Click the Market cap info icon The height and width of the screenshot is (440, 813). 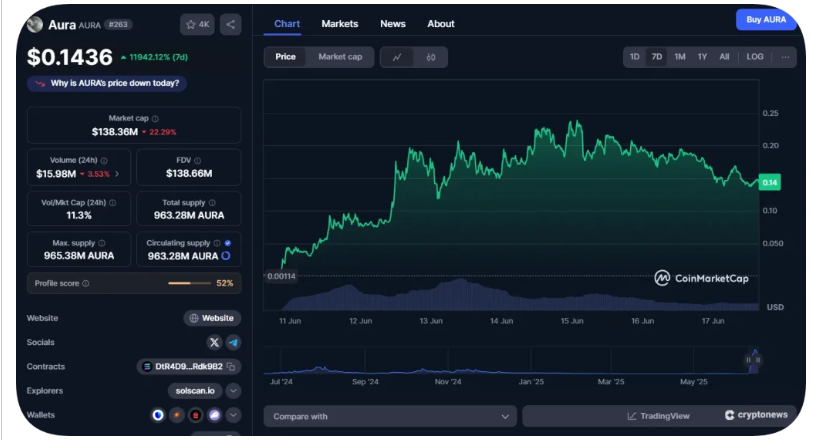pyautogui.click(x=154, y=118)
